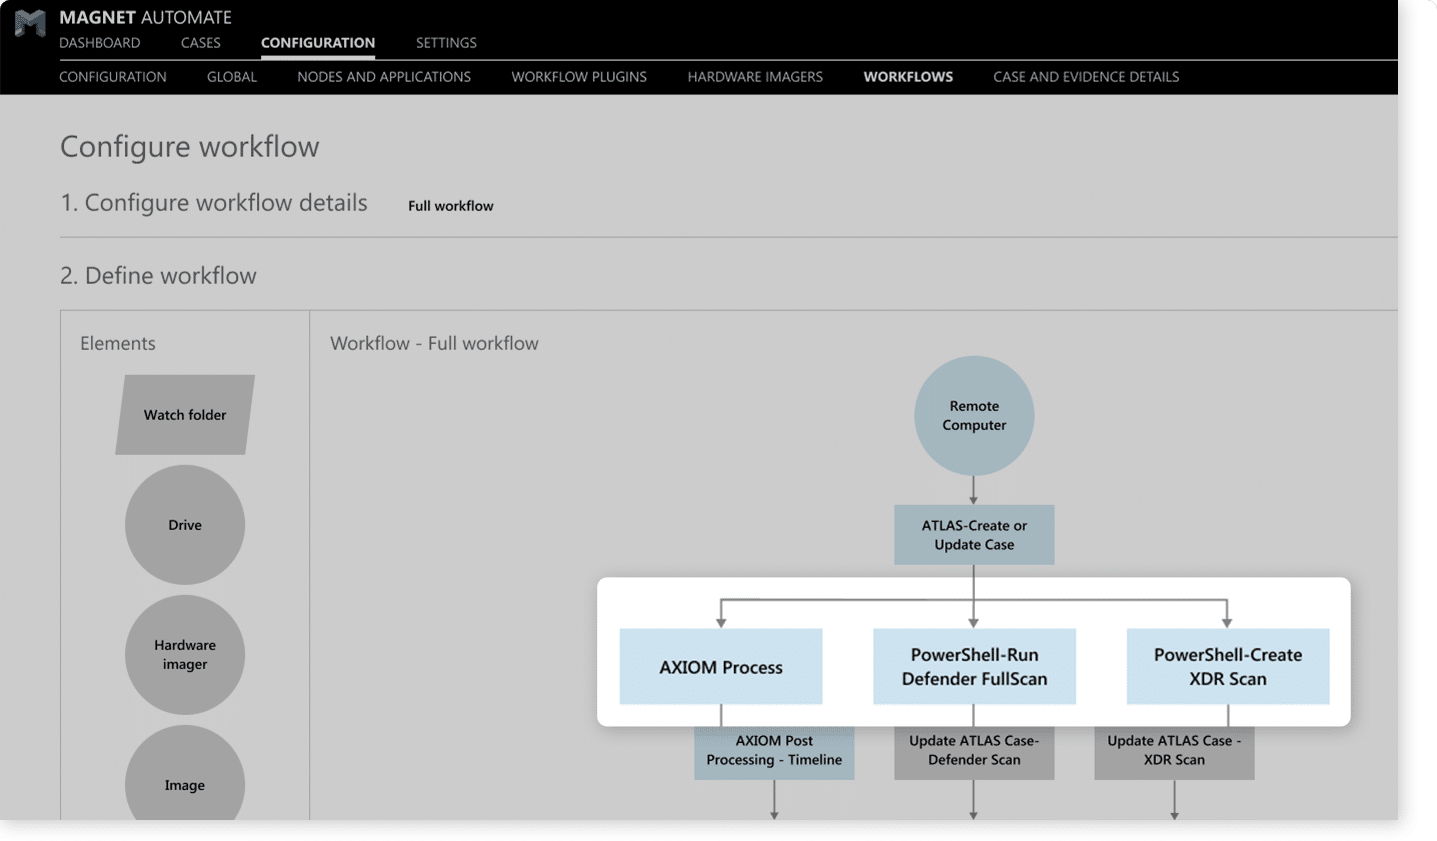Pick the Hardware imager element
Image resolution: width=1437 pixels, height=841 pixels.
[185, 655]
